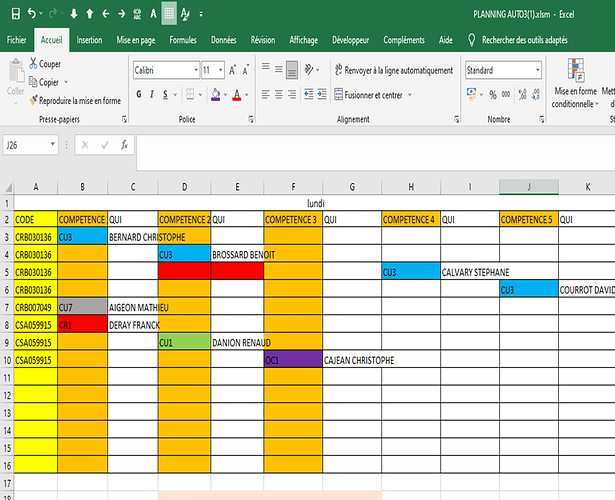Toggle bold formatting G button
Viewport: 615px width, 500px height.
139,95
